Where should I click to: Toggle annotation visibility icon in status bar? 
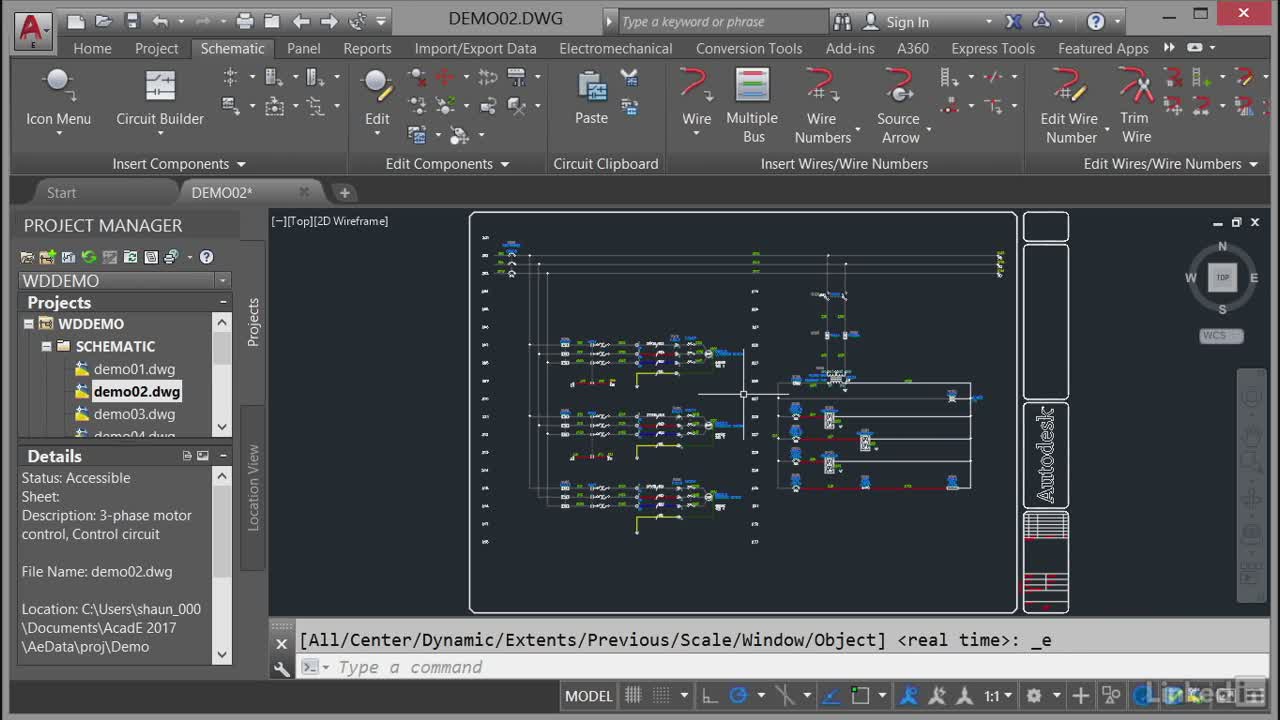[909, 696]
